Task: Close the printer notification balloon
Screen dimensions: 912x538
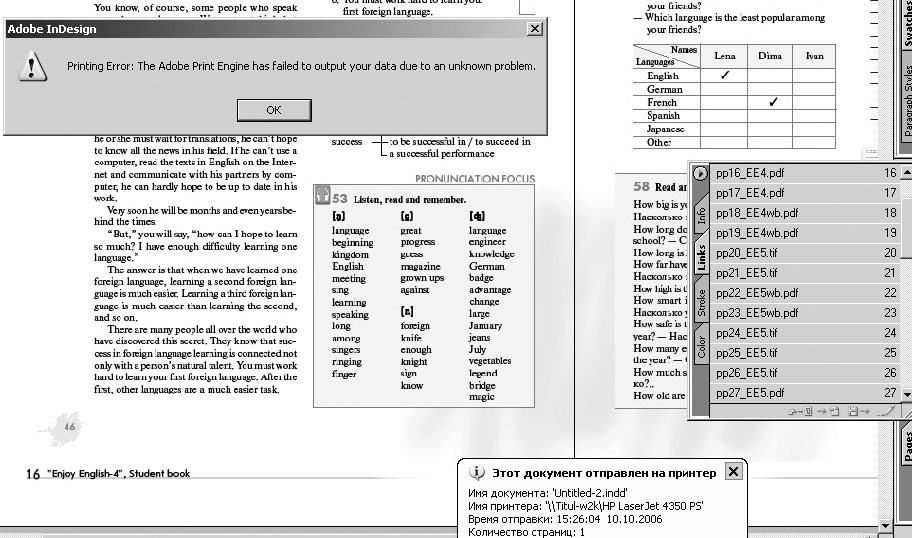Action: coord(733,472)
